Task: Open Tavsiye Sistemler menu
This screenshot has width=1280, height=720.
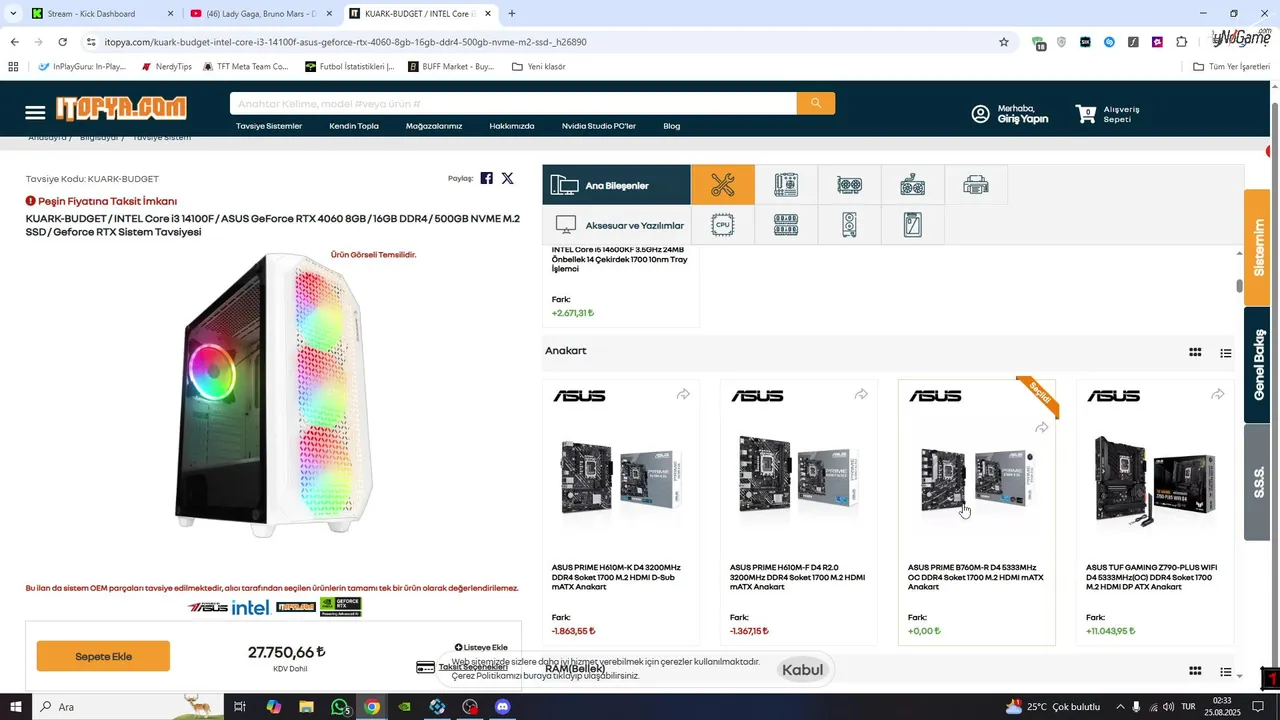Action: pos(269,126)
